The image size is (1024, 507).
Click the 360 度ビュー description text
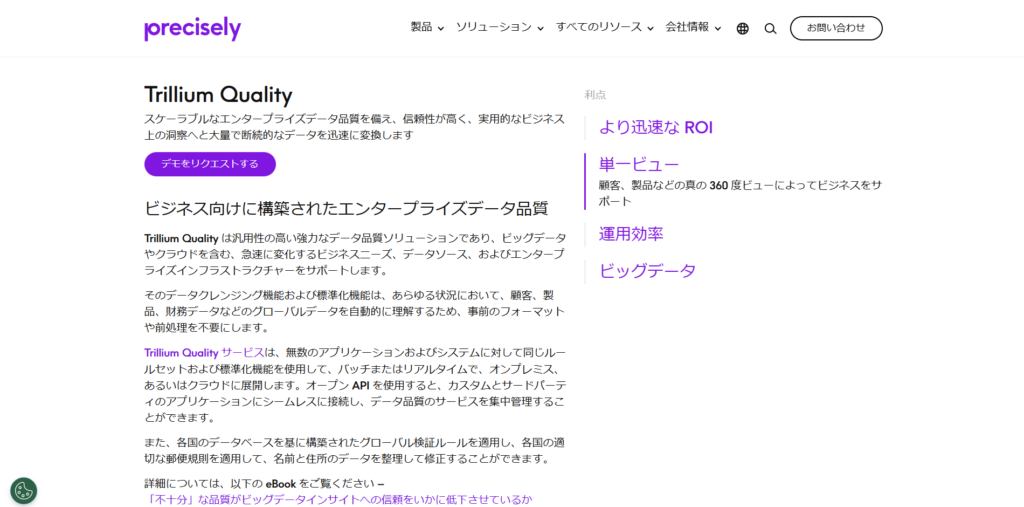(x=741, y=193)
